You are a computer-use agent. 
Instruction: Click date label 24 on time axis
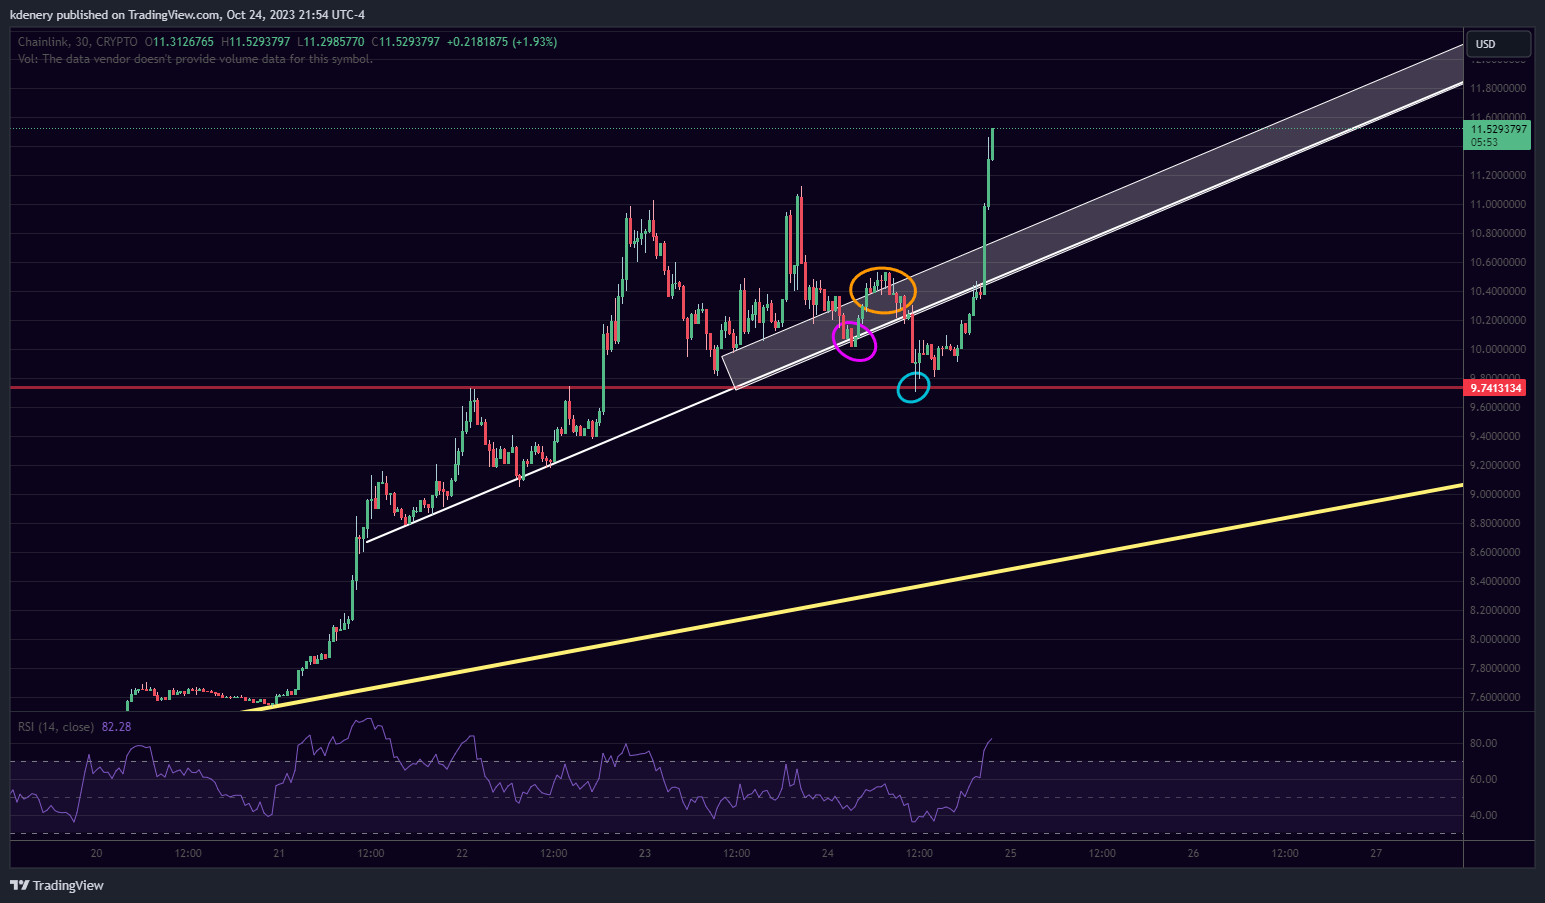click(828, 853)
